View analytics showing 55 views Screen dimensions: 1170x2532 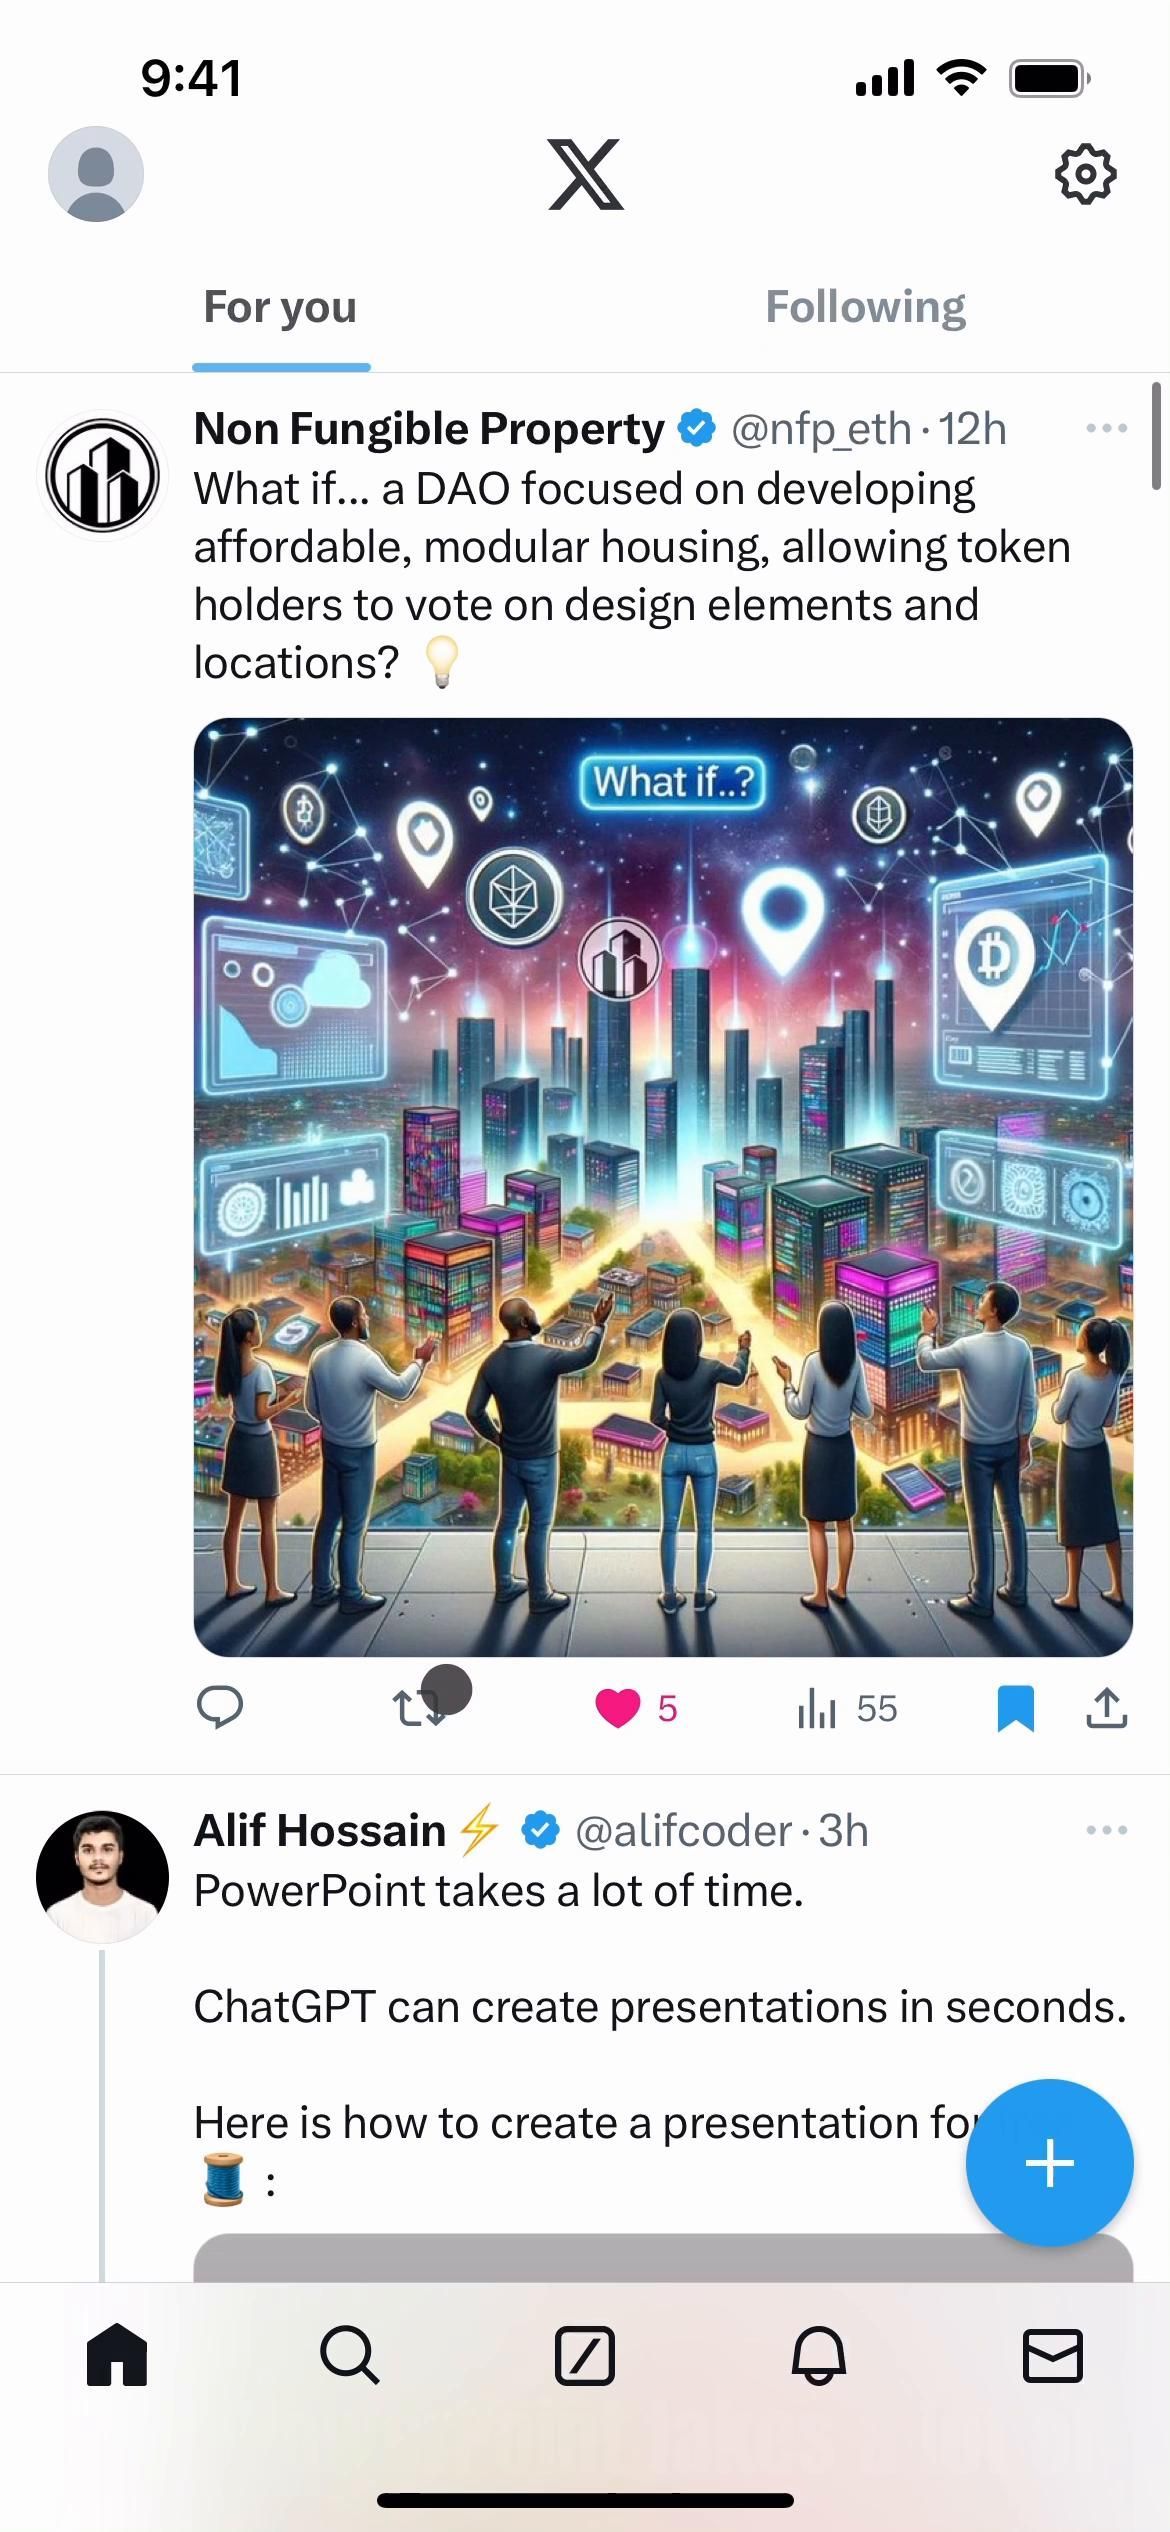click(847, 1708)
